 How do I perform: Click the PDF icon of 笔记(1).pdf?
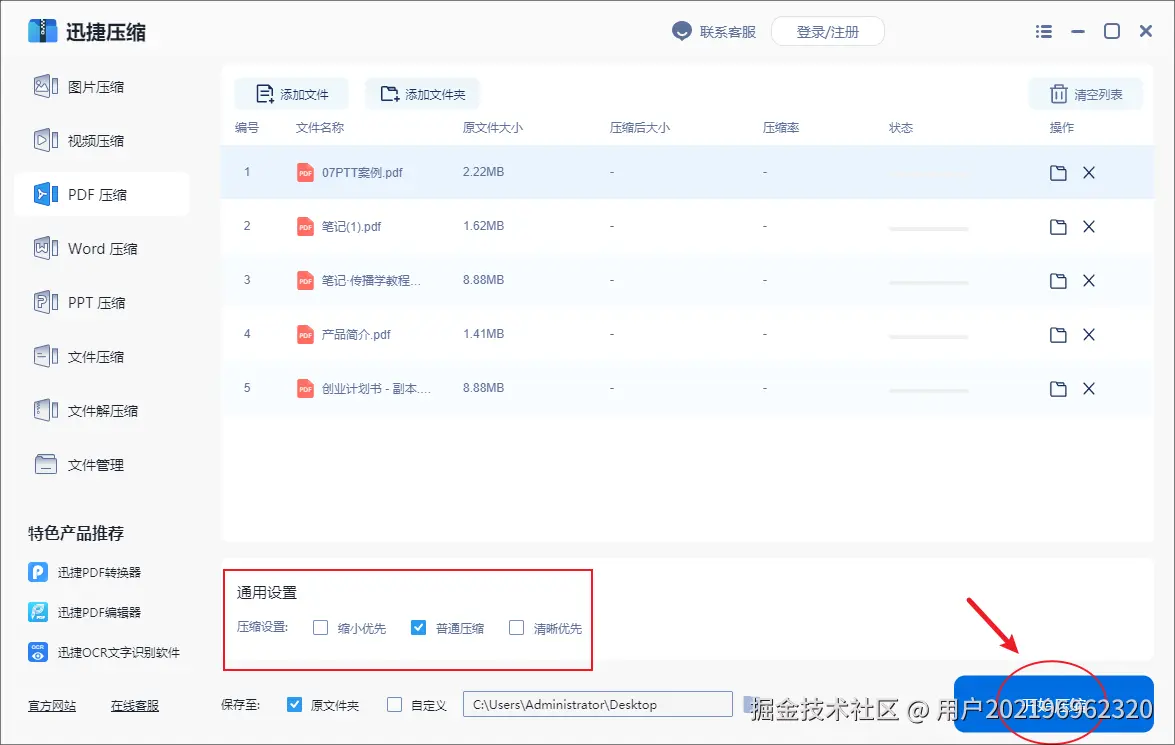point(305,226)
